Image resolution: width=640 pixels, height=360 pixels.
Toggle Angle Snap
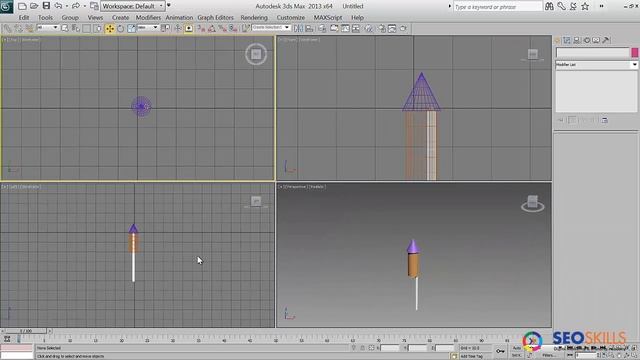coord(212,28)
